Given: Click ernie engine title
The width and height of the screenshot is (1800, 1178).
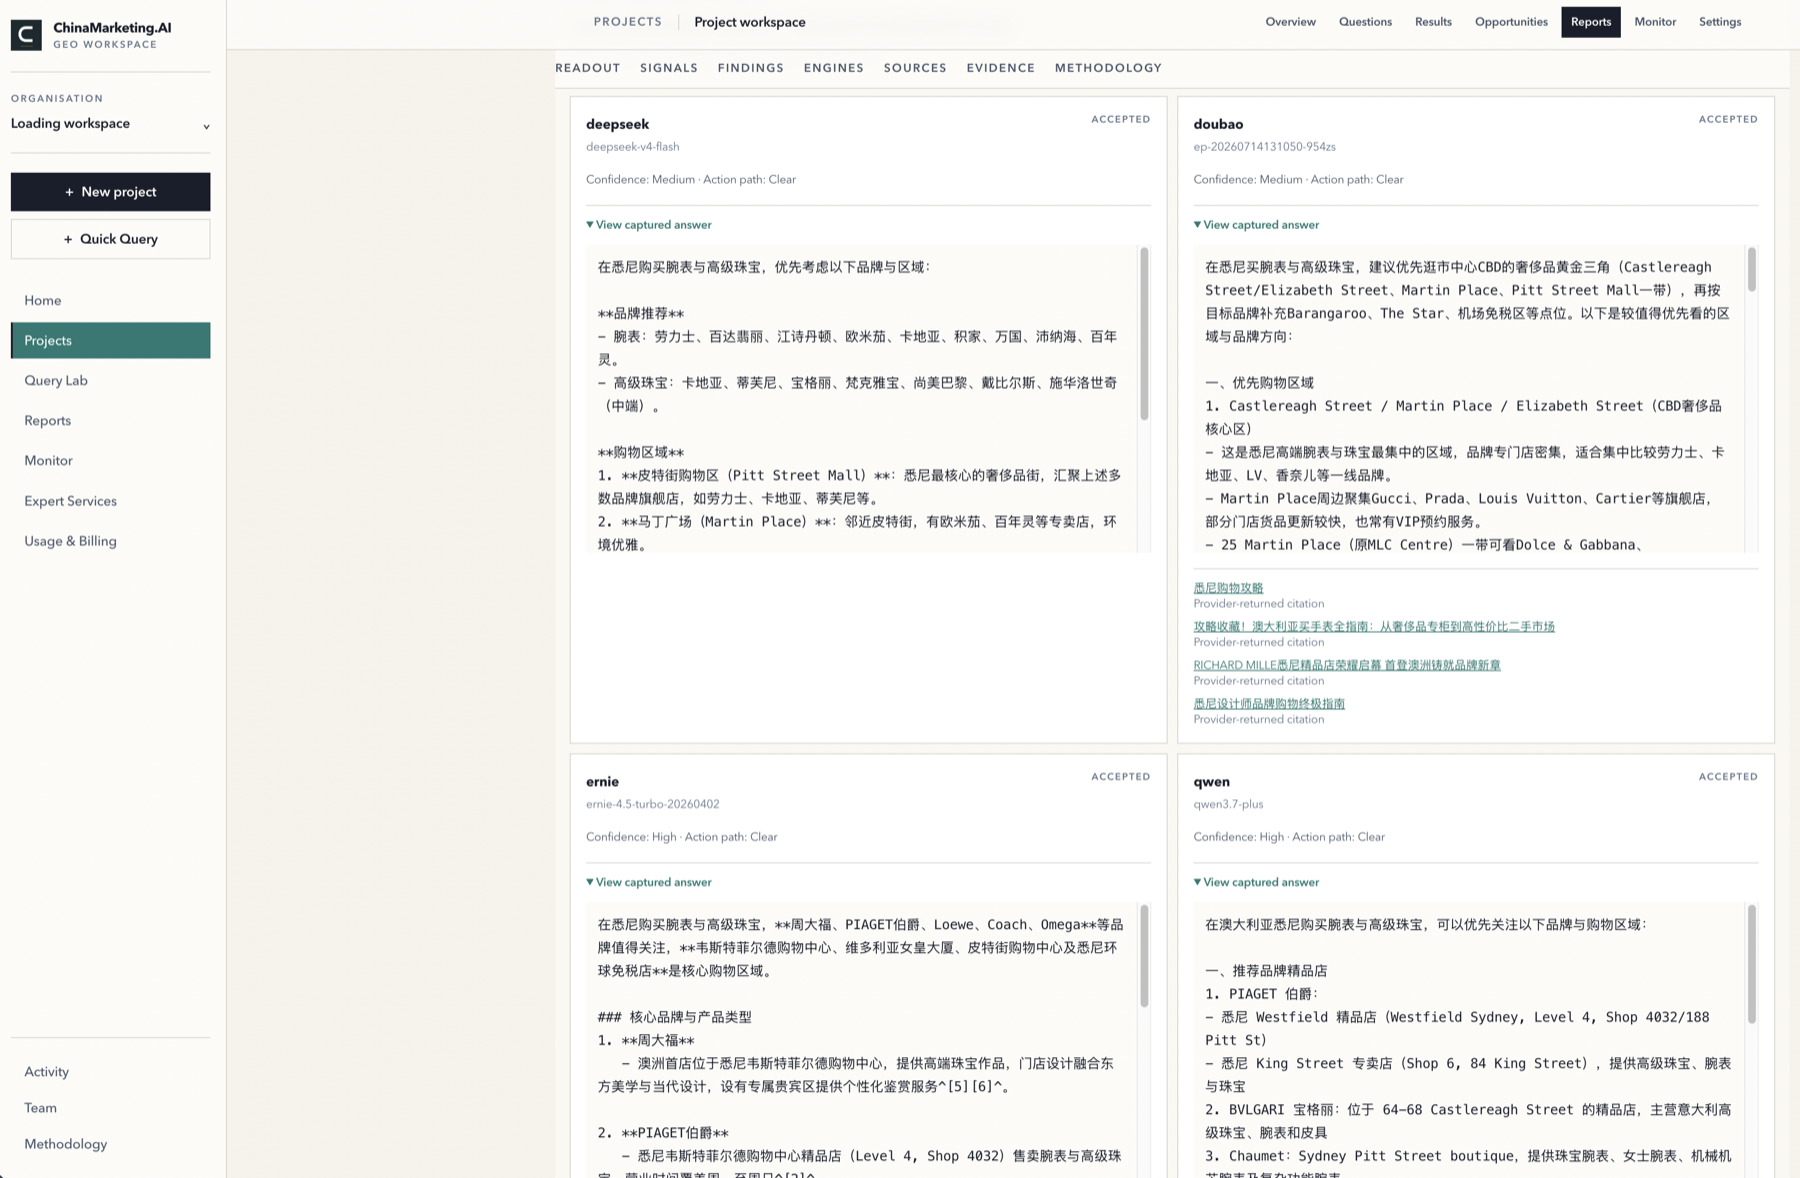Looking at the screenshot, I should coord(602,782).
